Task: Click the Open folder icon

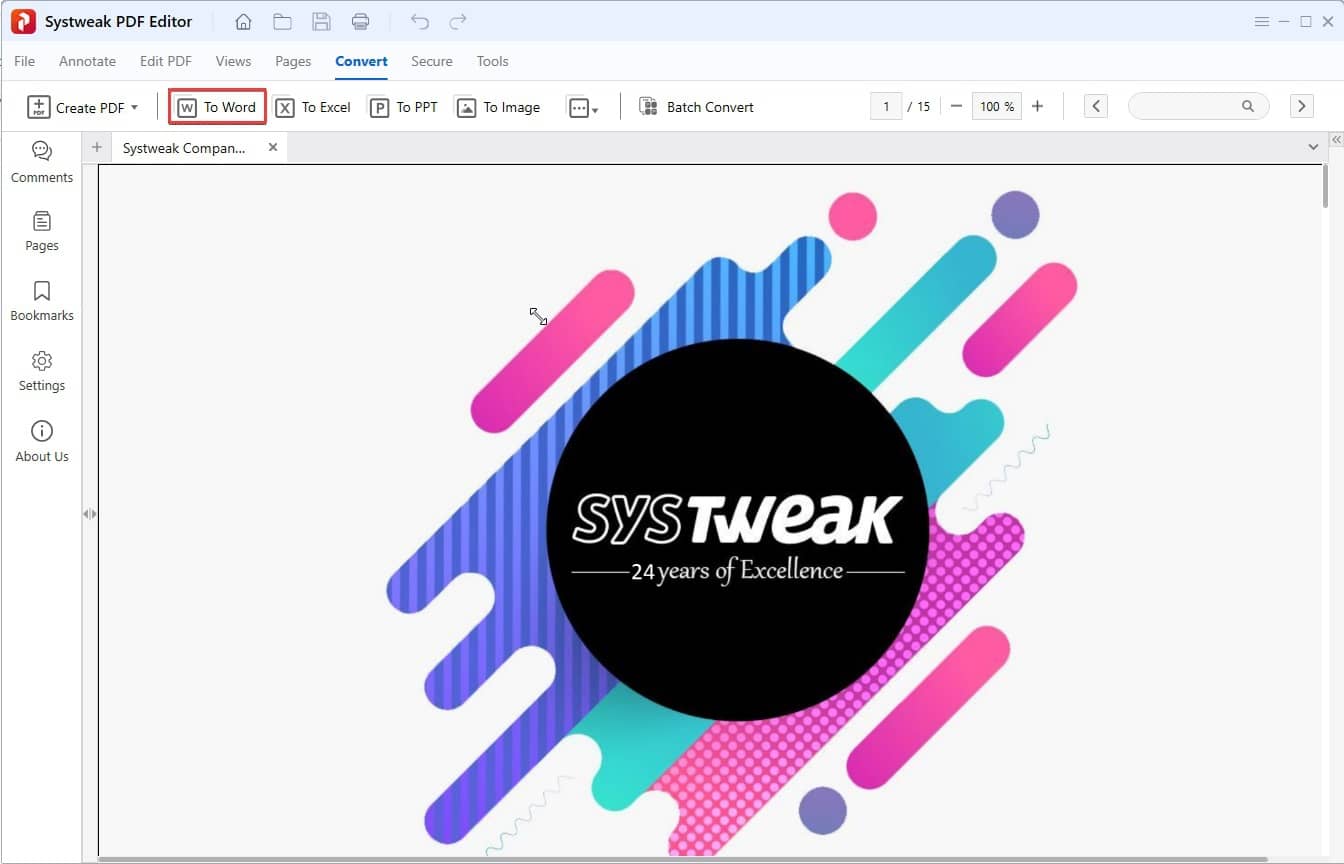Action: click(x=282, y=21)
